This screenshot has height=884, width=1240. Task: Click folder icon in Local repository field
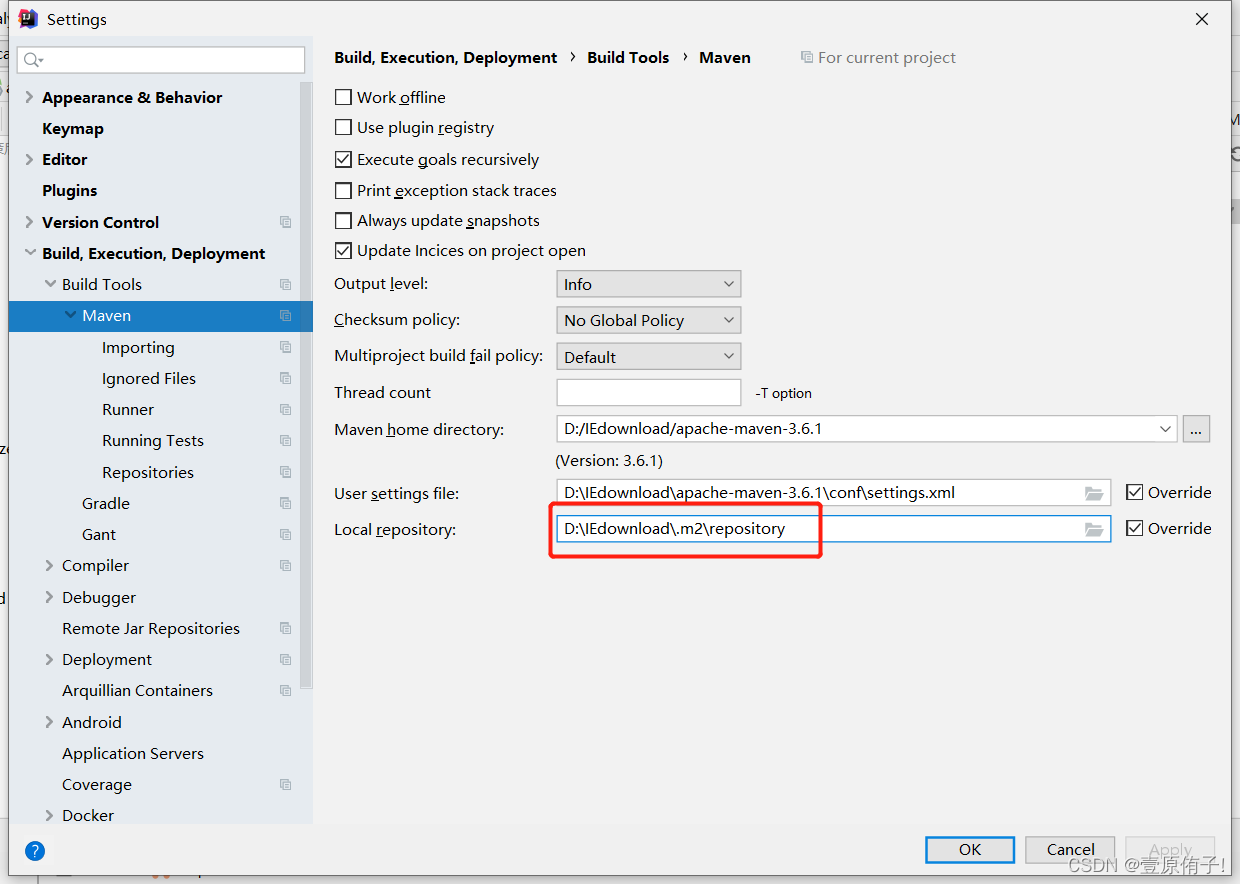(1094, 529)
